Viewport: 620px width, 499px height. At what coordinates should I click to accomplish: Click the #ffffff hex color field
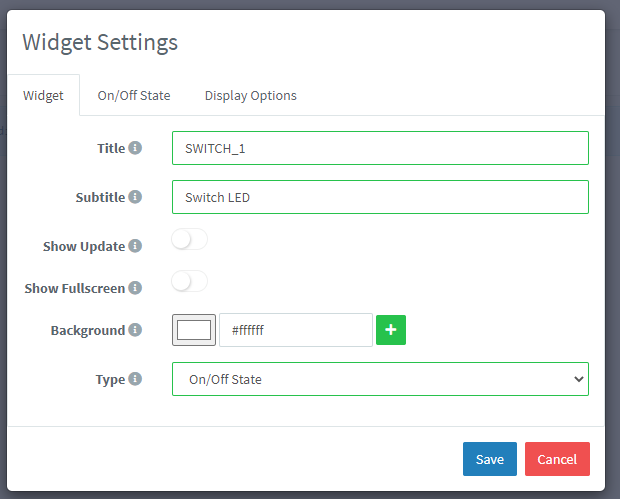tap(295, 330)
